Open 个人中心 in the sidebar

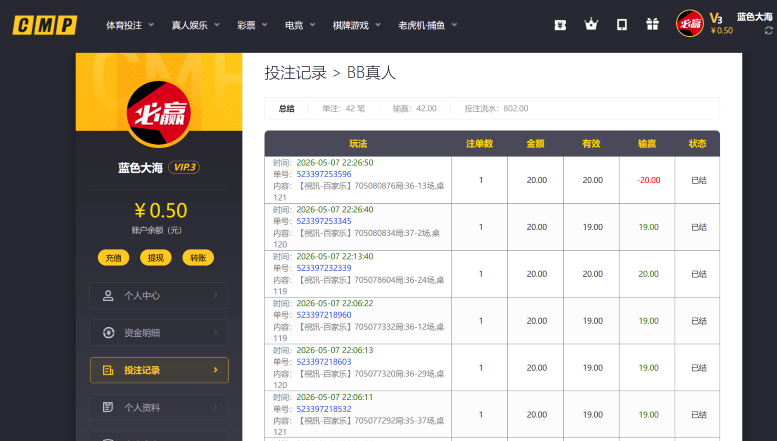coord(159,296)
